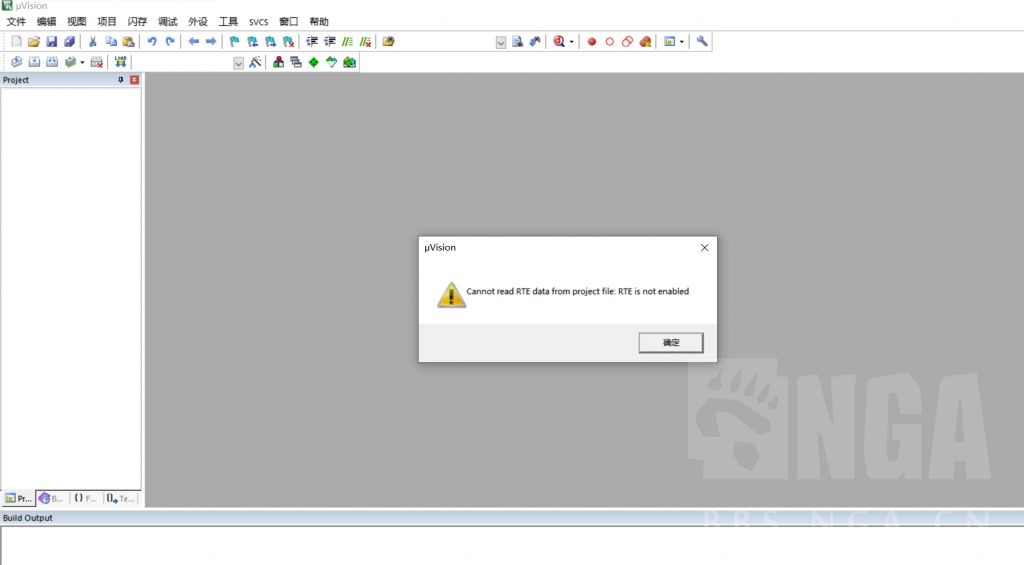The image size is (1024, 565).
Task: Go to the previous bookmark
Action: [x=252, y=42]
